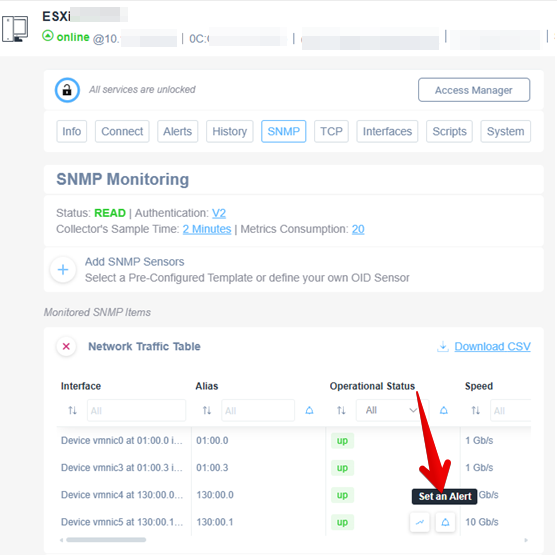Screen dimensions: 557x556
Task: Click the bell icon in the Alias column header
Action: click(309, 411)
